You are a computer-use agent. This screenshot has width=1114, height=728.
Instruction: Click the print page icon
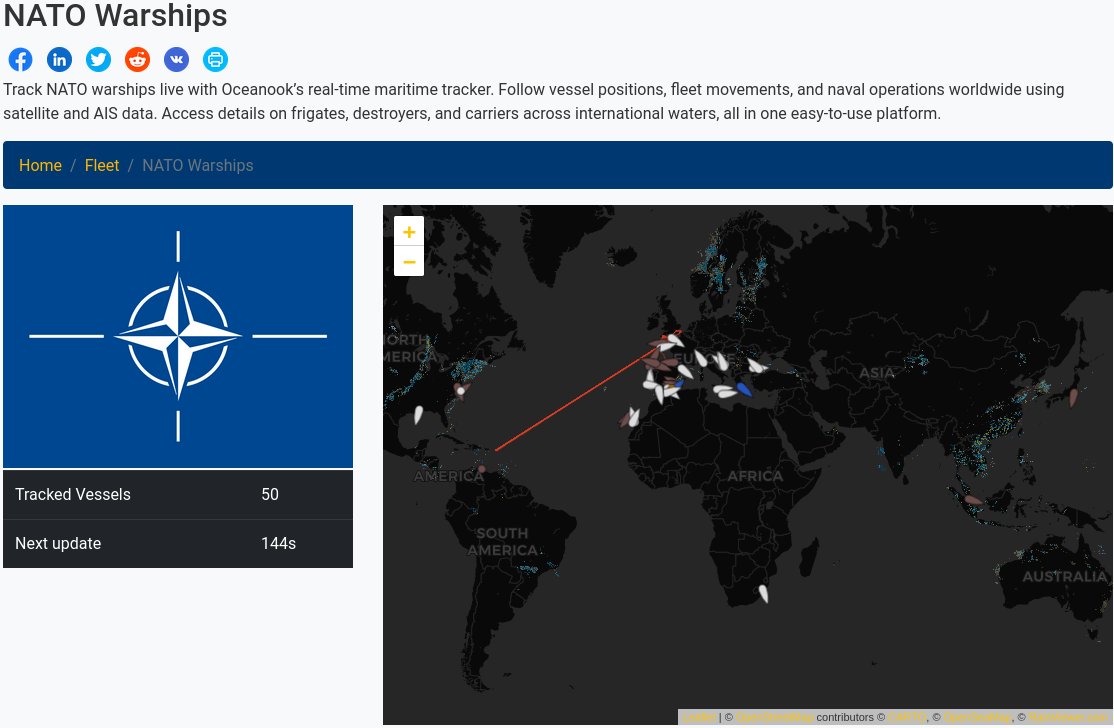point(215,60)
